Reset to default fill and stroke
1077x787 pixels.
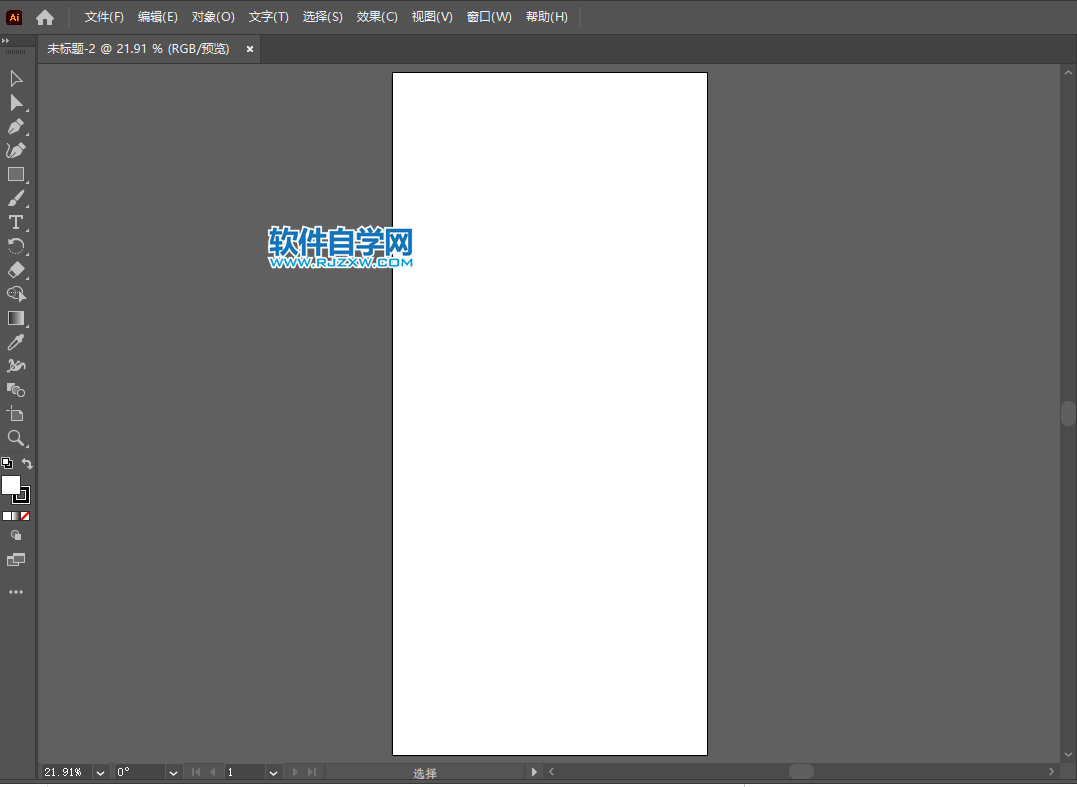coord(7,463)
